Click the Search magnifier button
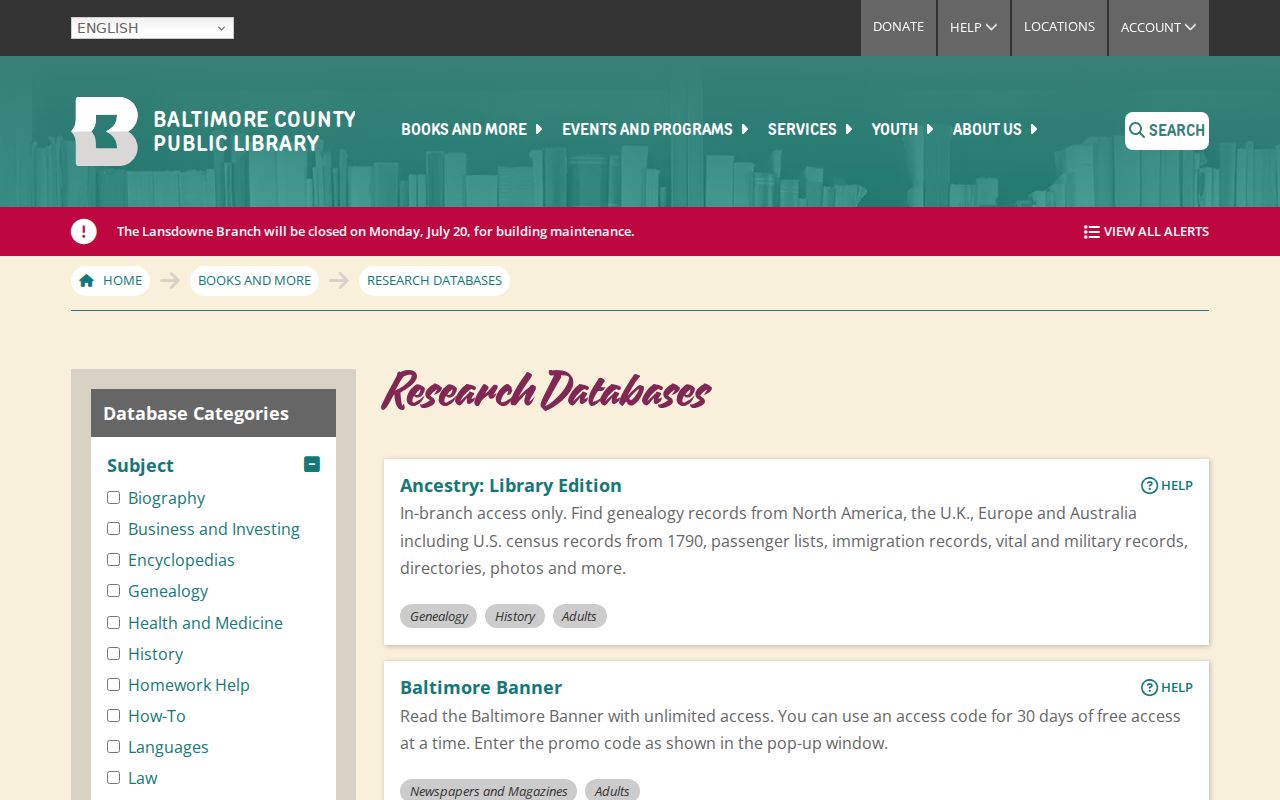Viewport: 1280px width, 800px height. (1167, 131)
